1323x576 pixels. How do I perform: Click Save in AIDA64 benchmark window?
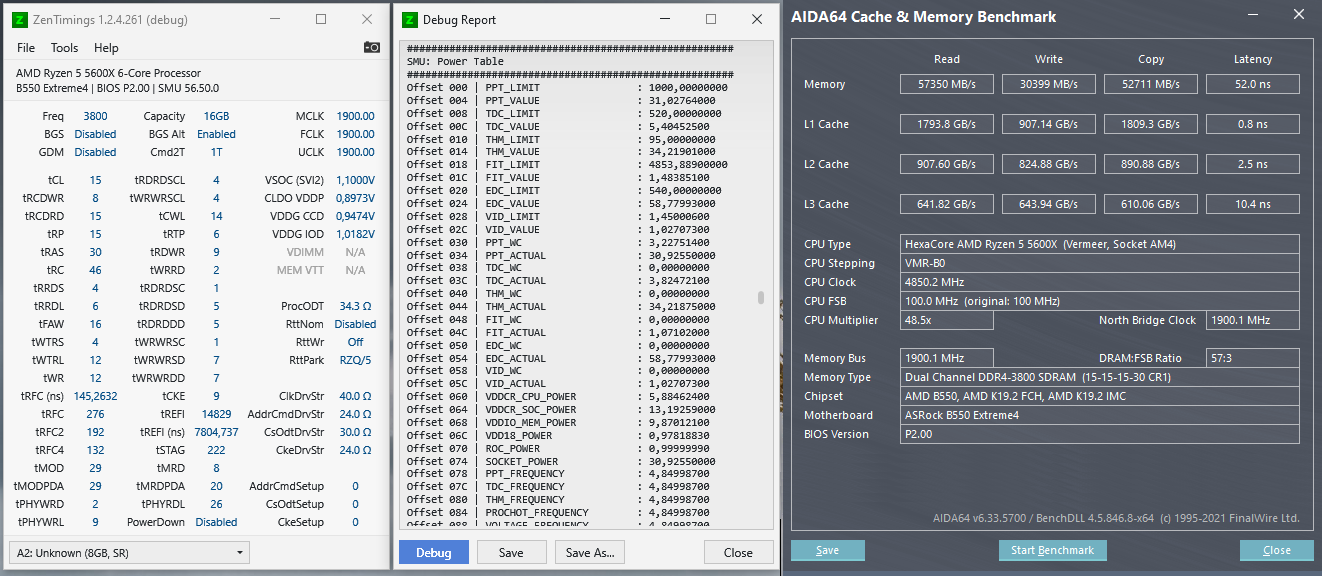pyautogui.click(x=827, y=550)
